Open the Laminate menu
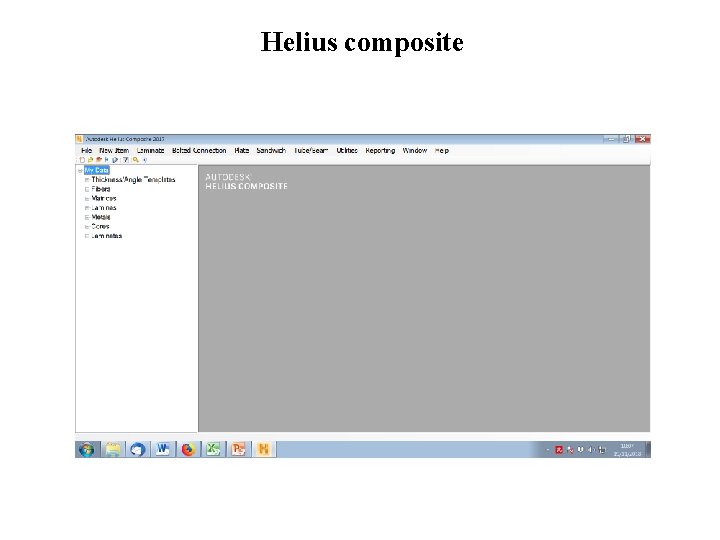Viewport: 720px width, 540px height. (150, 151)
